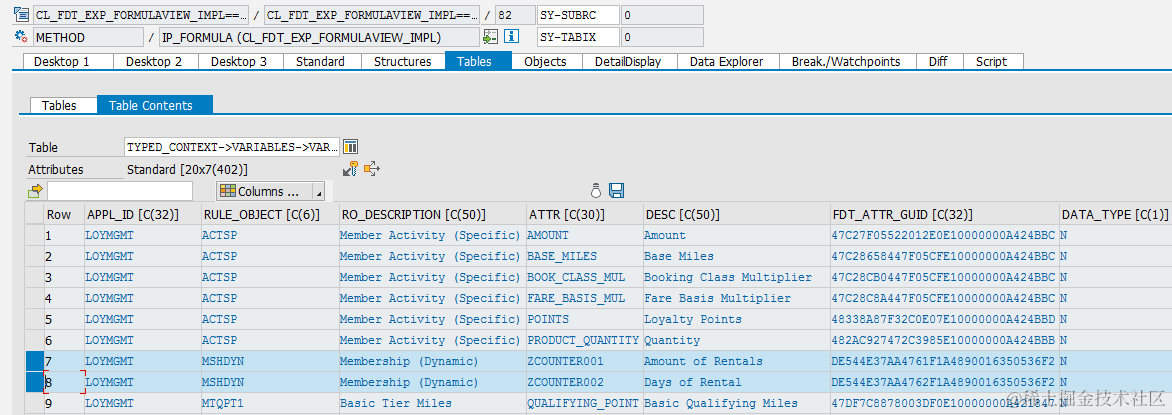Click the light bulb icon
Viewport: 1172px width, 415px height.
[x=596, y=190]
